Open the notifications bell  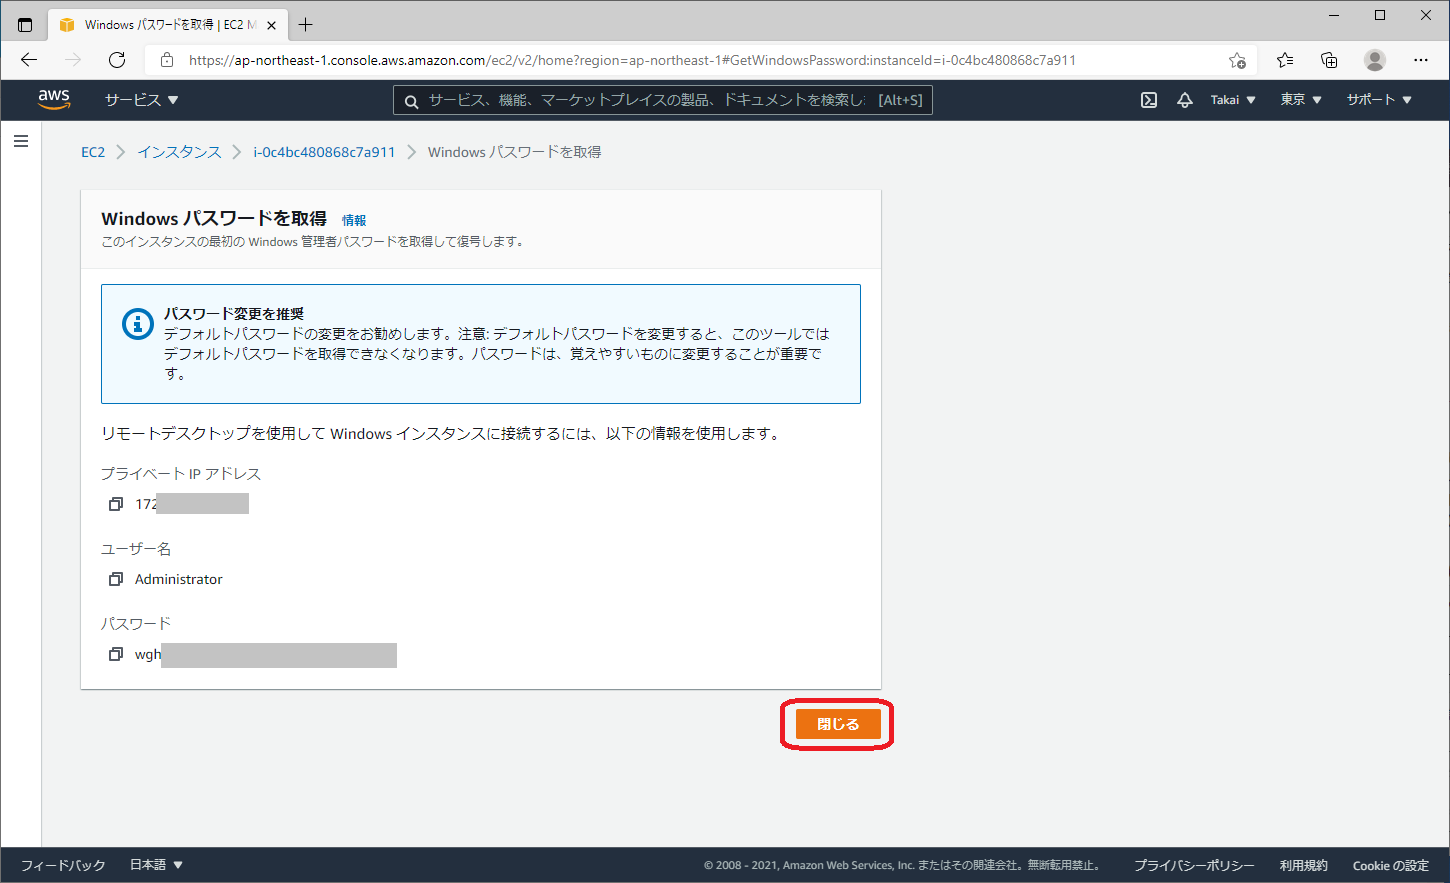[1184, 99]
